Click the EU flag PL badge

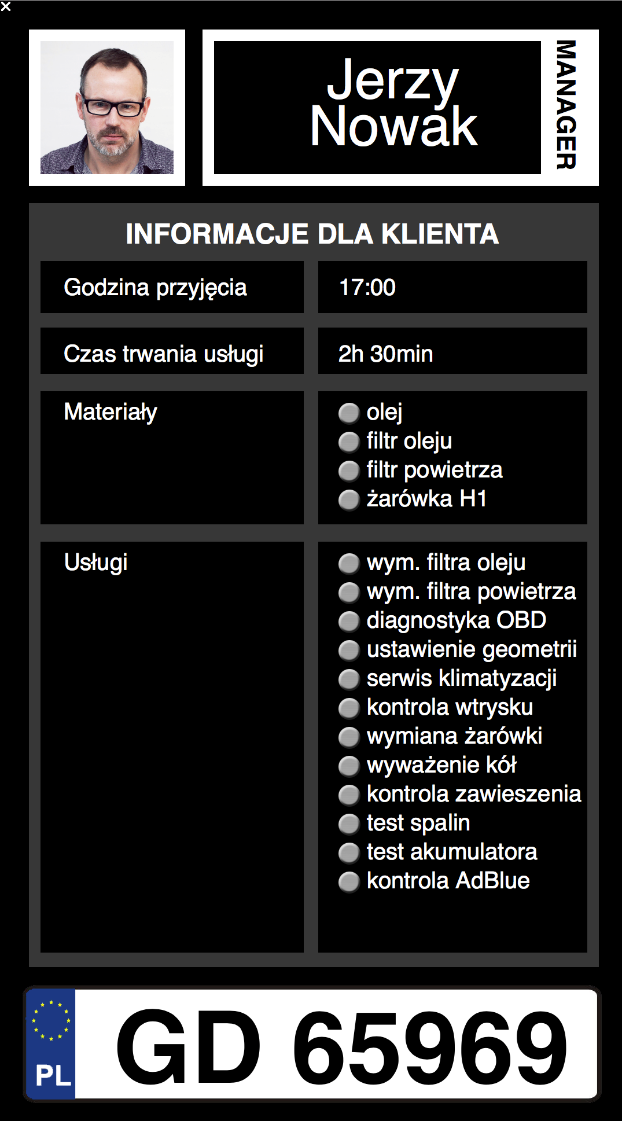pos(51,1044)
